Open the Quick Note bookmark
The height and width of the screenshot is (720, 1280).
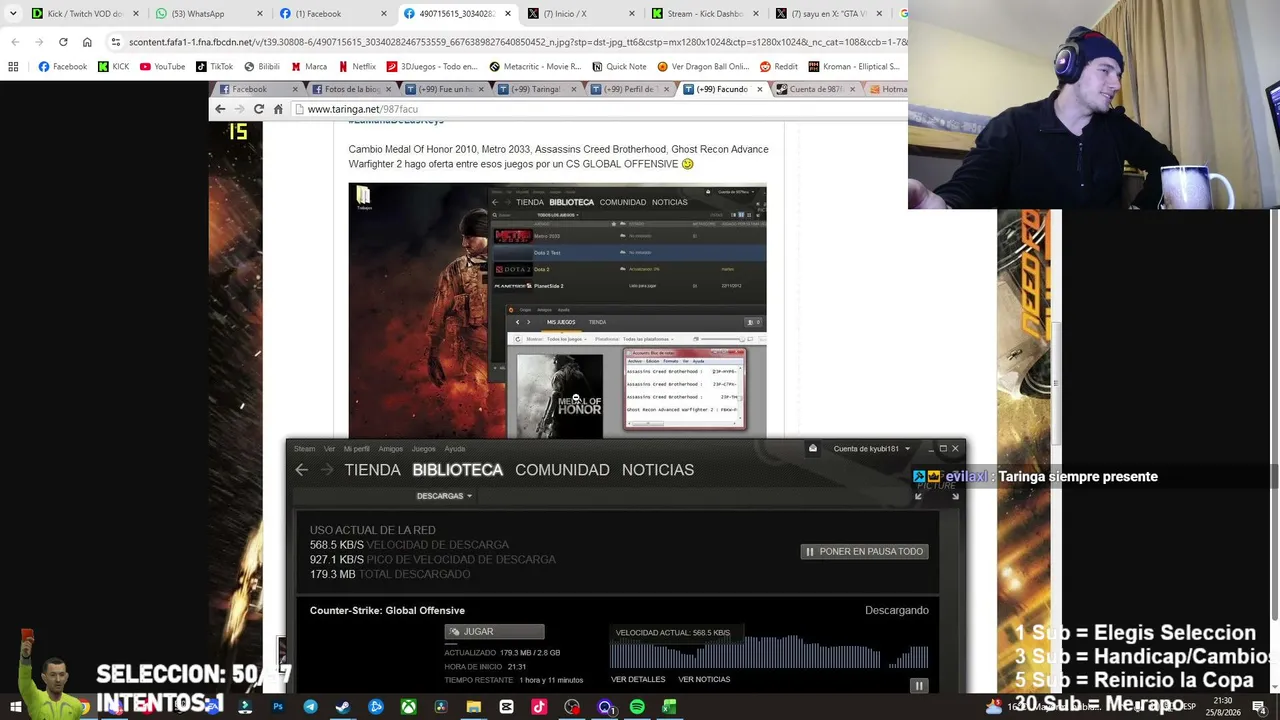tap(619, 67)
